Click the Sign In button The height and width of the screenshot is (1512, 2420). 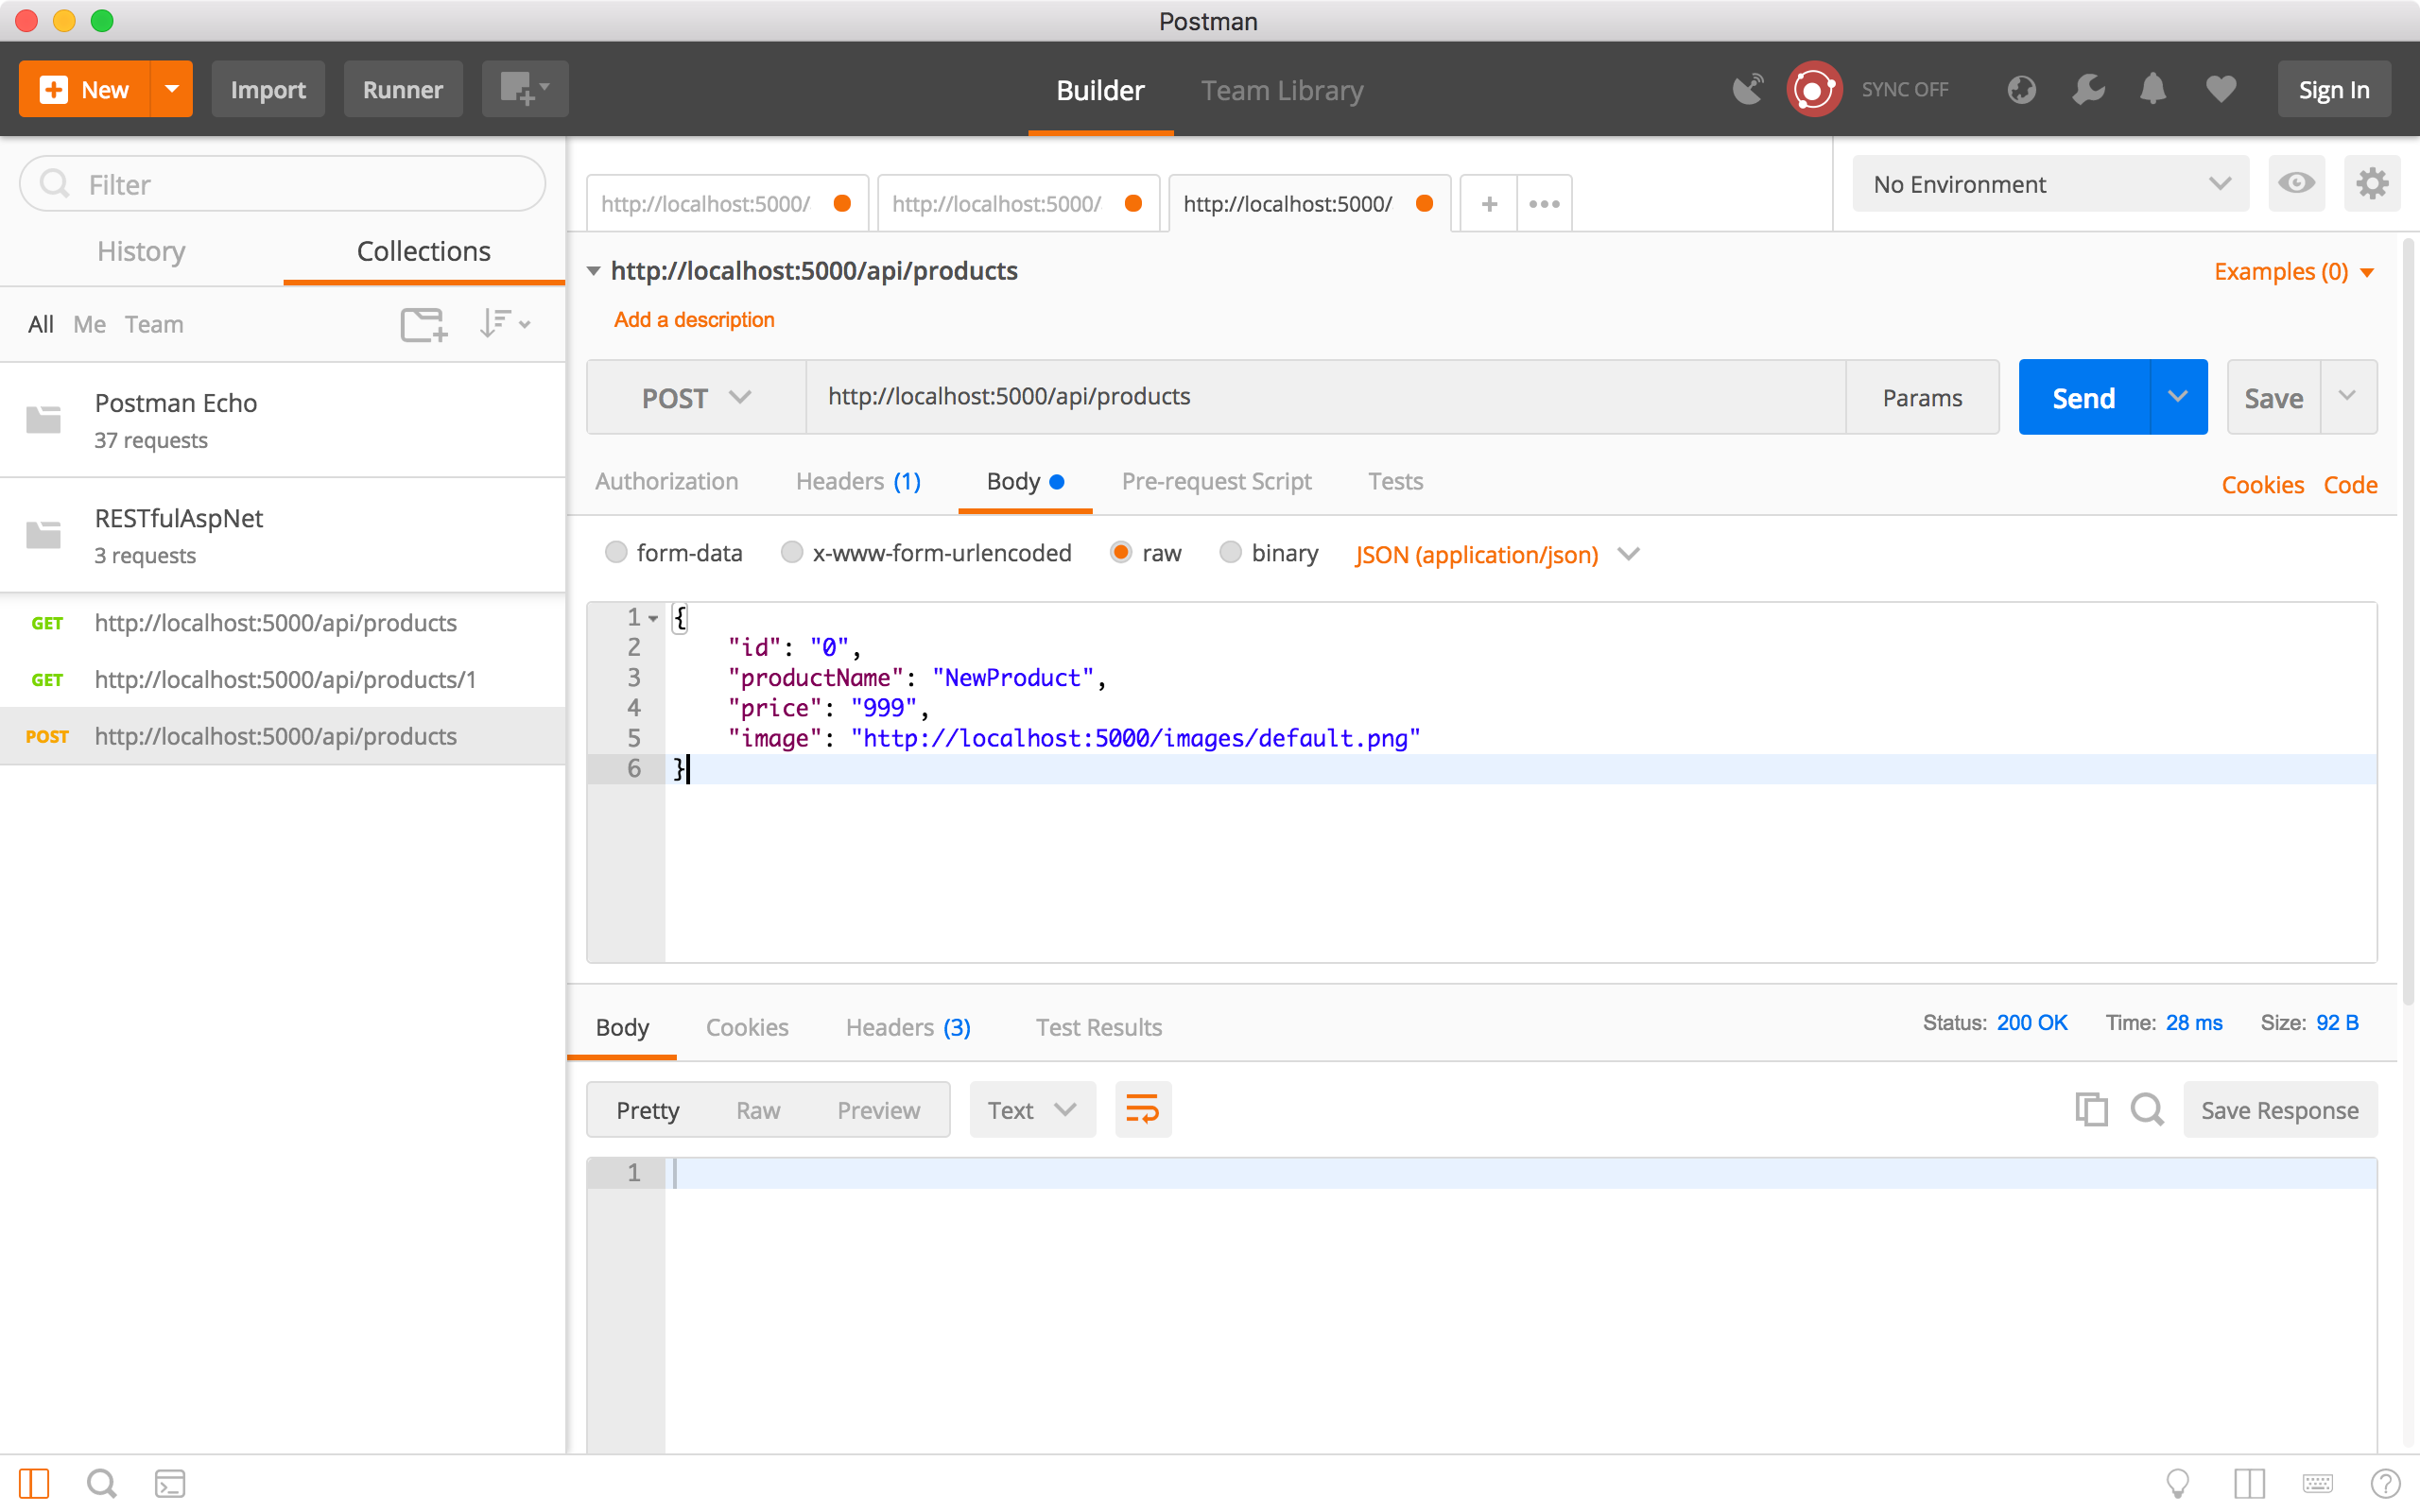(2334, 89)
